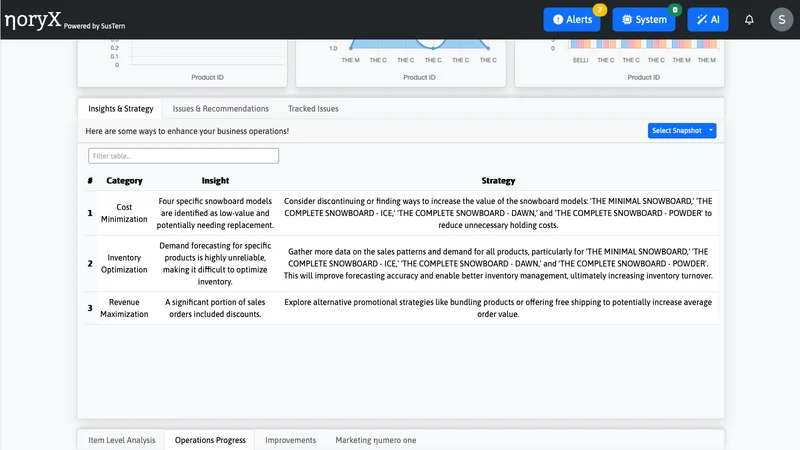Viewport: 800px width, 450px height.
Task: Sort by the Strategy column header
Action: pos(498,181)
